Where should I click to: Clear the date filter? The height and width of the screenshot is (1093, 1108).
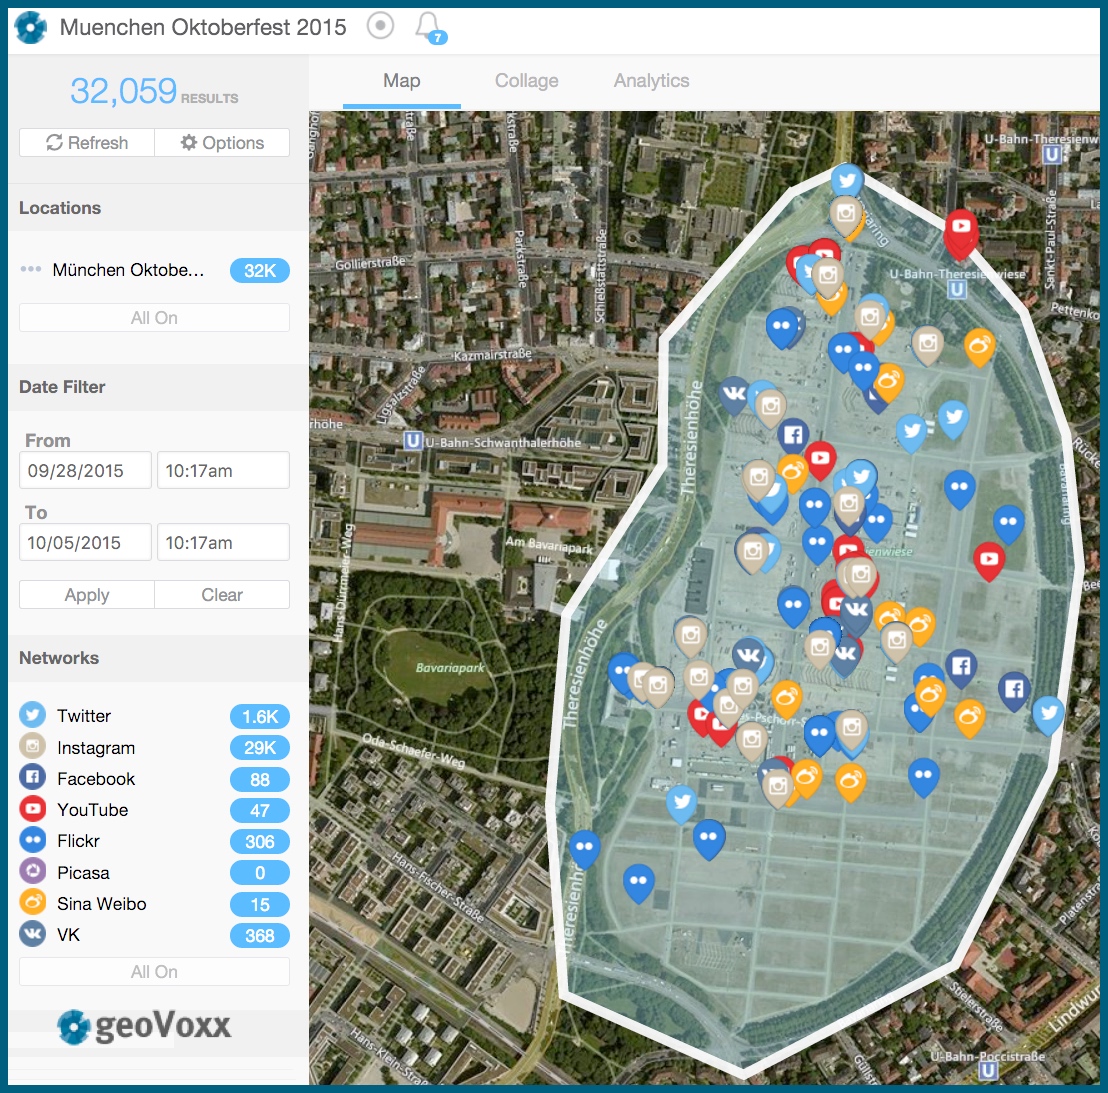[x=222, y=594]
